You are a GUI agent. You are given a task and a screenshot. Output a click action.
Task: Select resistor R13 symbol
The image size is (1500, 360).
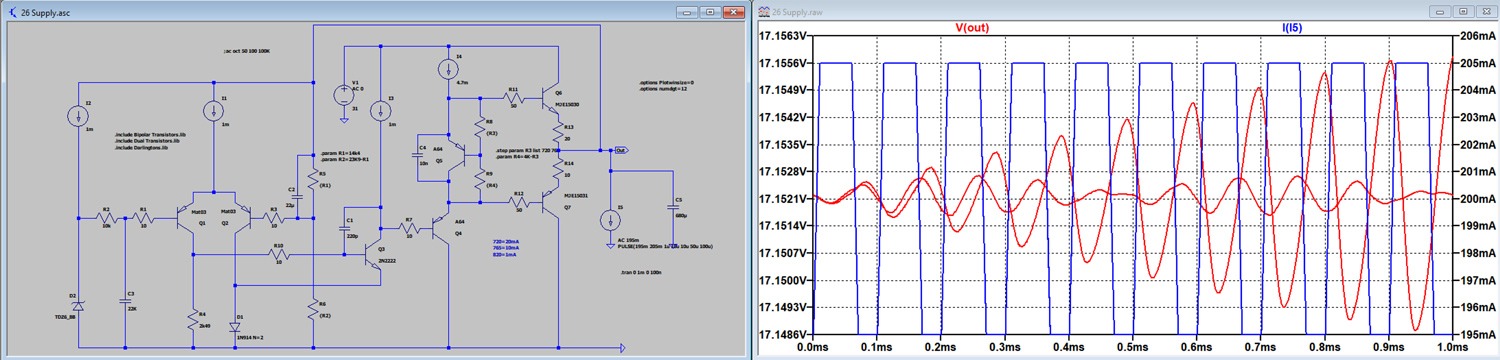click(x=558, y=133)
